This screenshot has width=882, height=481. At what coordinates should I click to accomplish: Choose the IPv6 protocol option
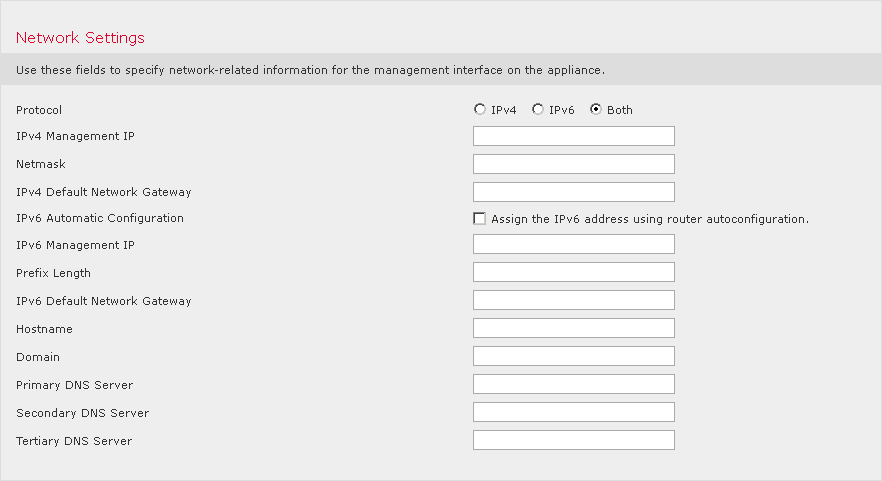539,110
